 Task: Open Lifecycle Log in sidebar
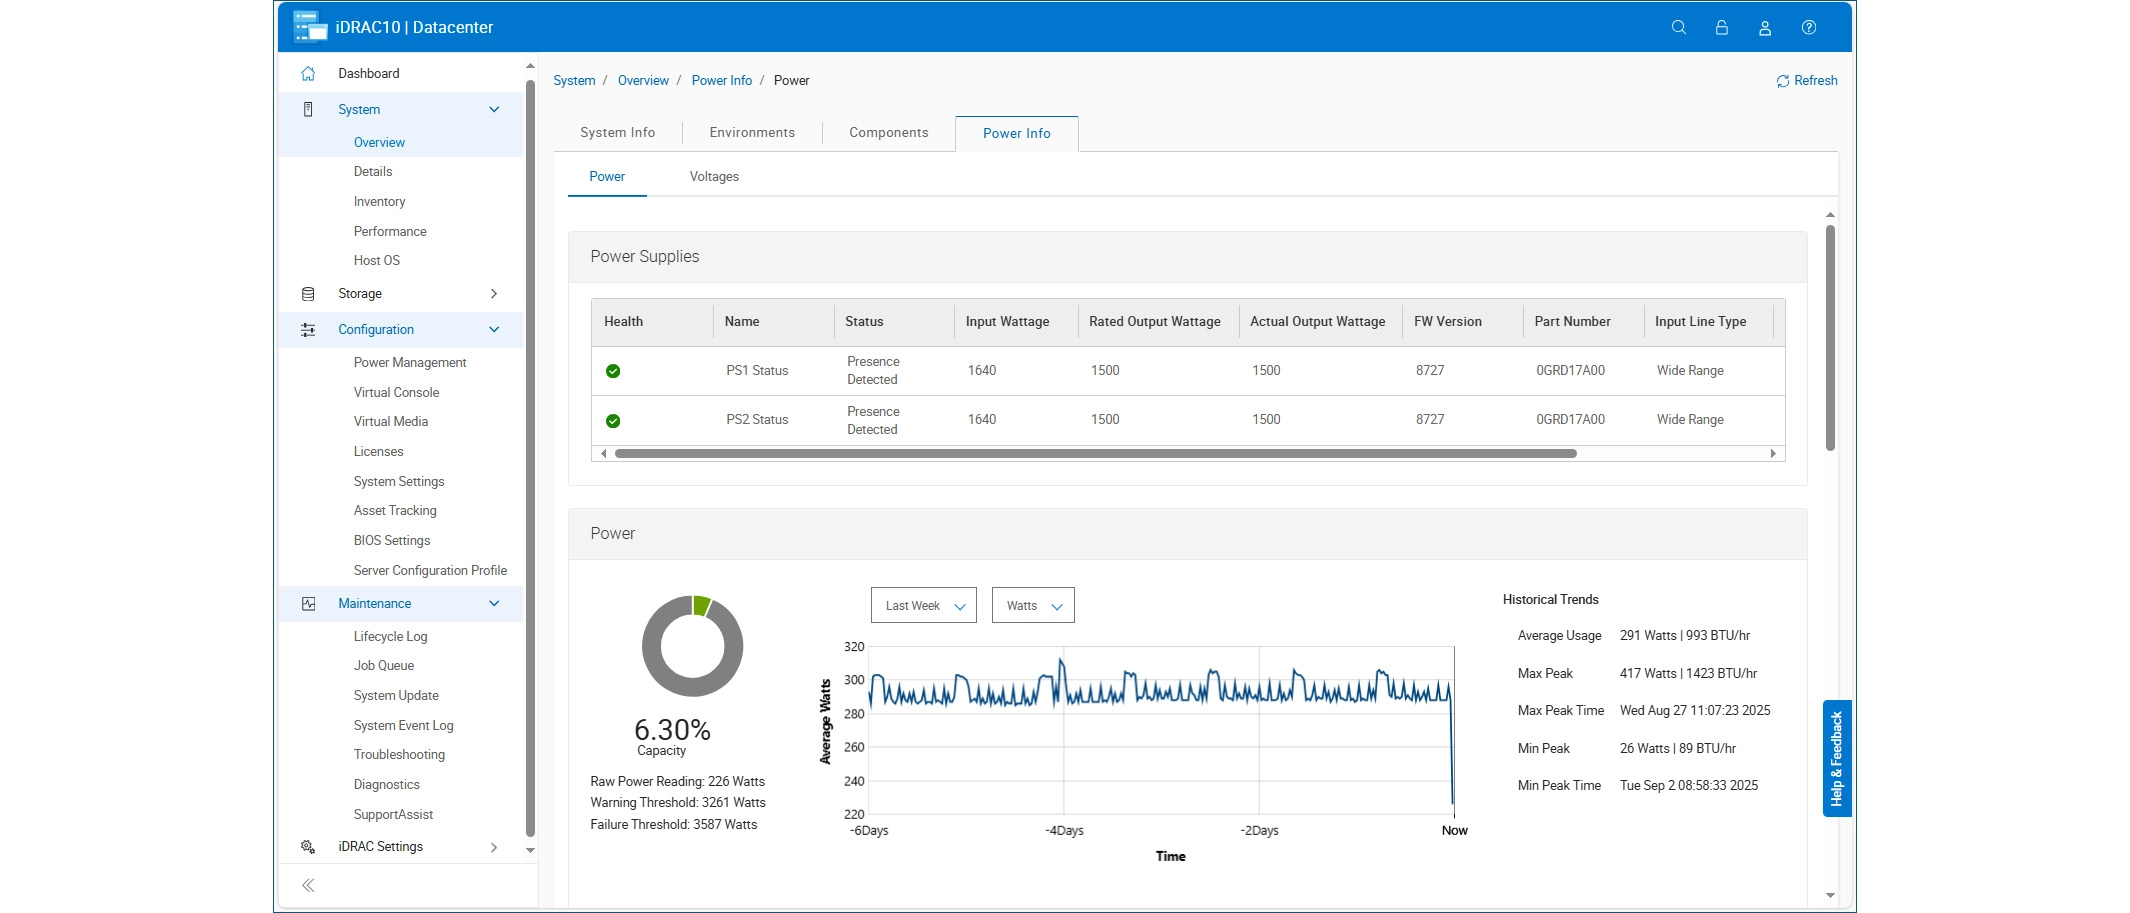pos(390,637)
